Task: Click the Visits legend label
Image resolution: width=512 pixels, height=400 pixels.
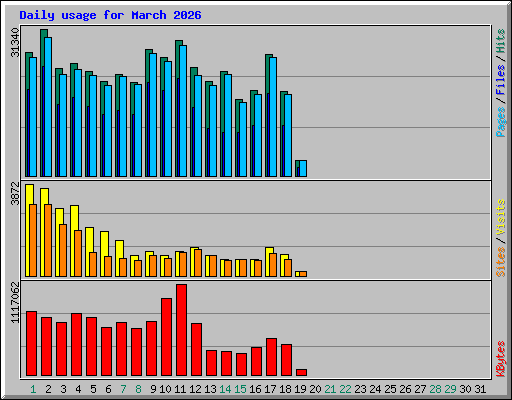Action: click(500, 218)
